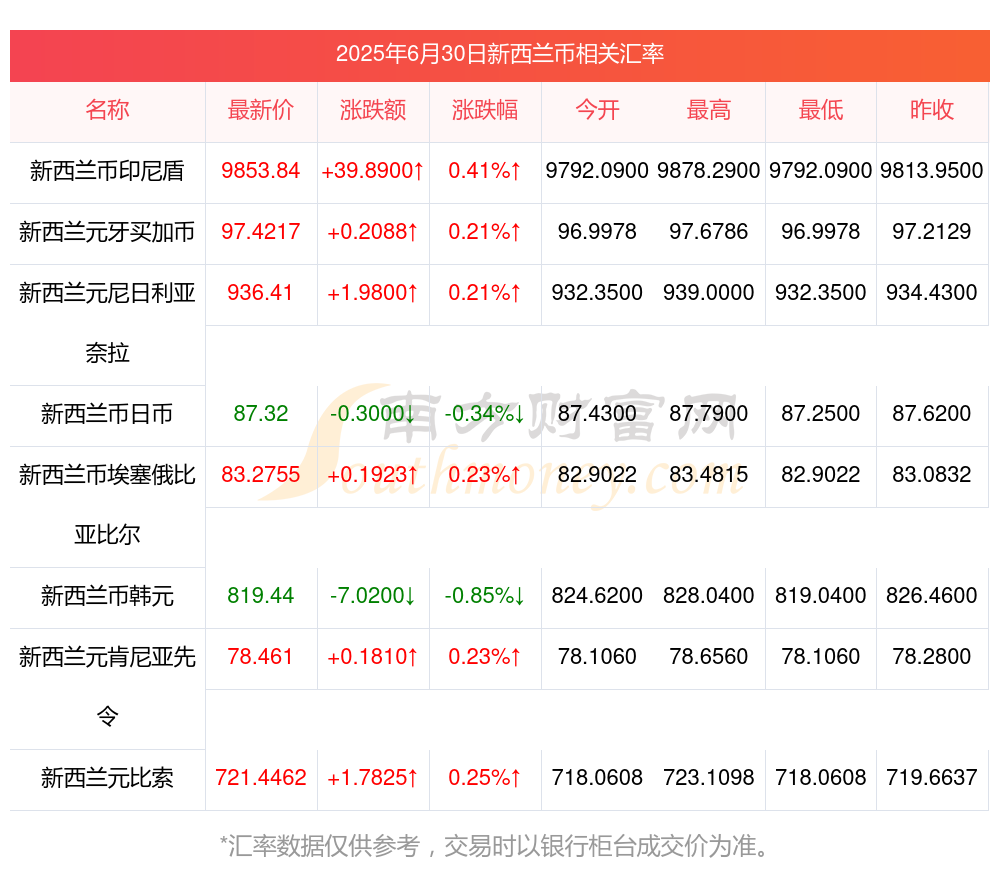Screen dimensions: 1000x877
Task: Click the row name 新西兰元肯尼亚先令
Action: coord(107,686)
